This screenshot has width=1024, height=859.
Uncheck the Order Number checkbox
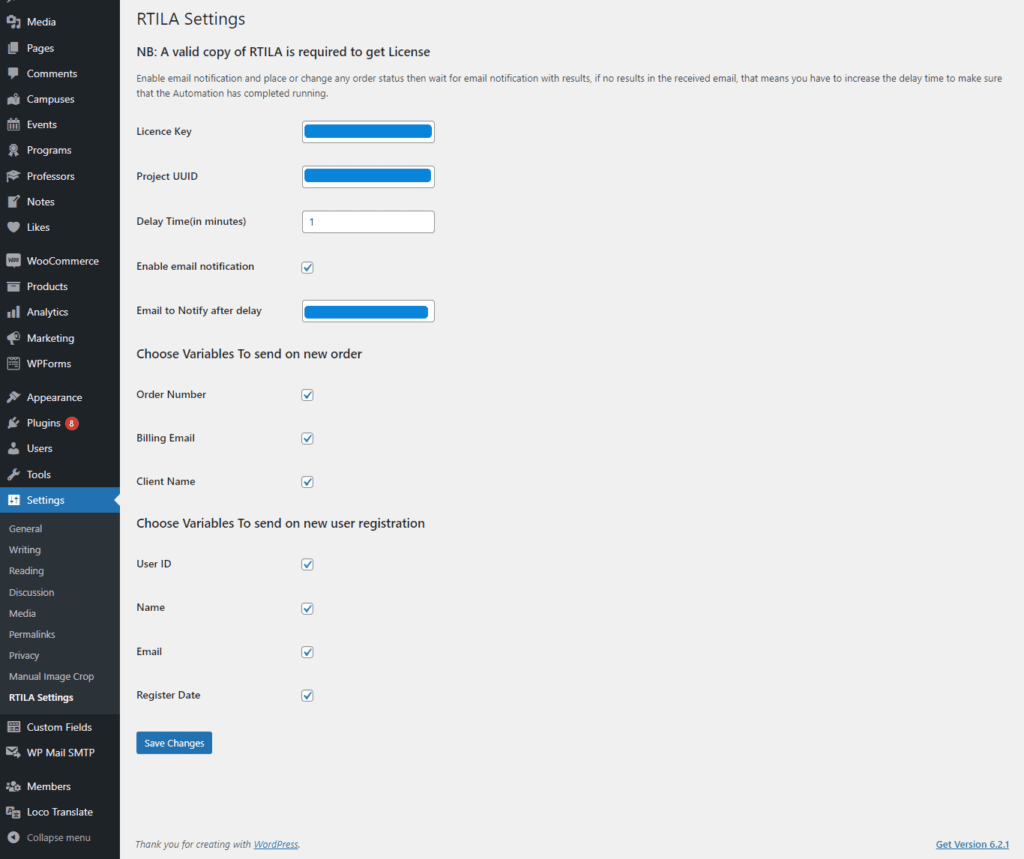tap(307, 395)
